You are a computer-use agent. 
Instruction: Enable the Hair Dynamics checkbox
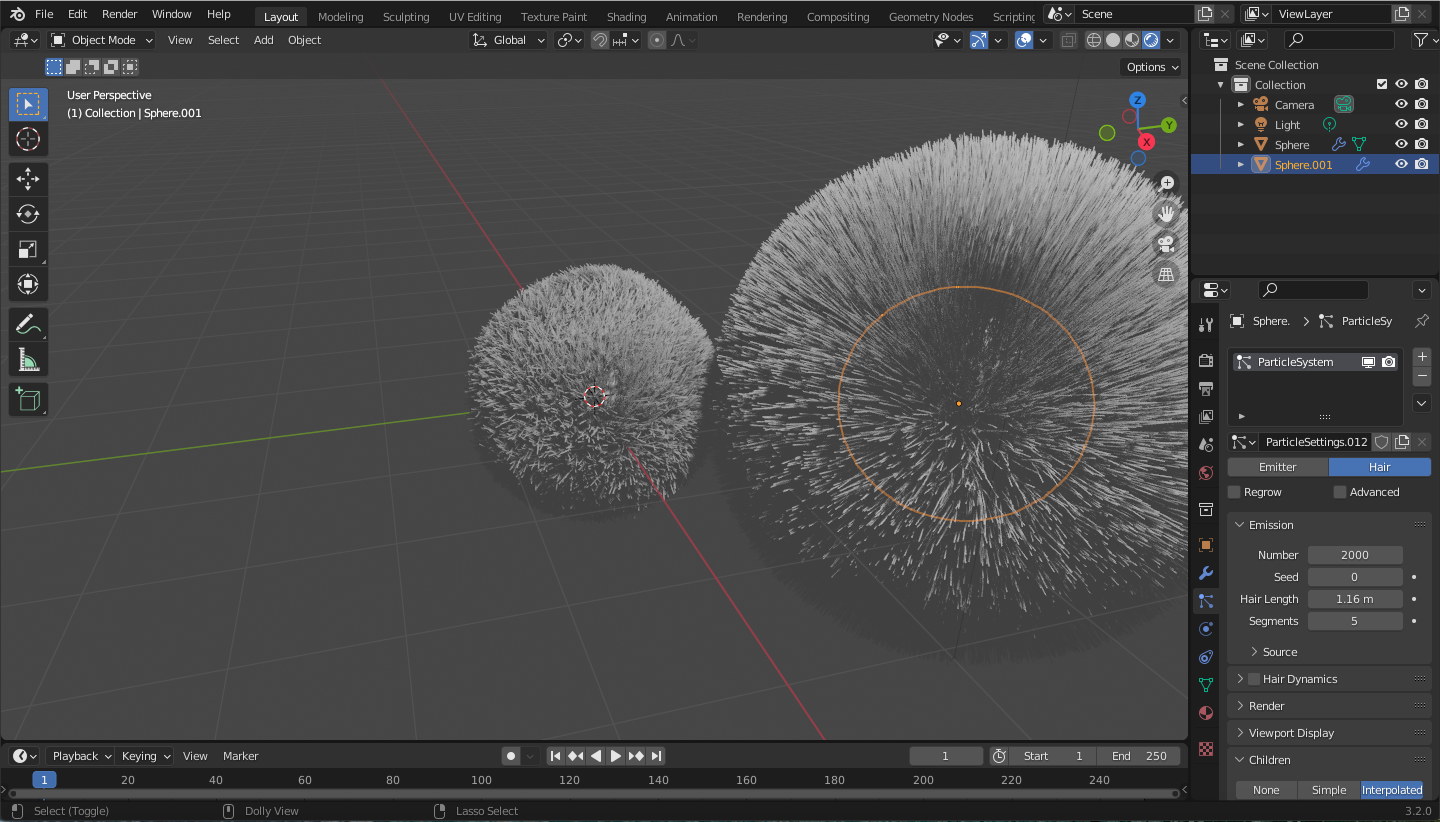click(x=1254, y=679)
